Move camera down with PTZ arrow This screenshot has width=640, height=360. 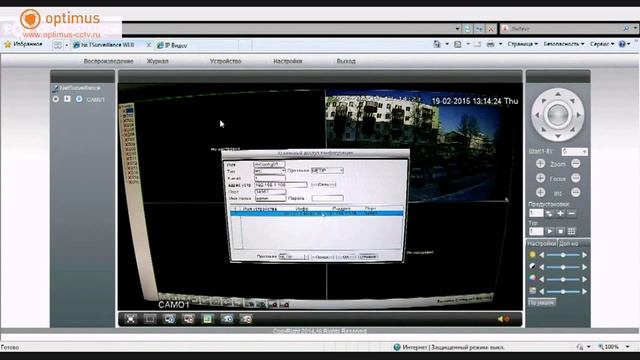(x=558, y=136)
